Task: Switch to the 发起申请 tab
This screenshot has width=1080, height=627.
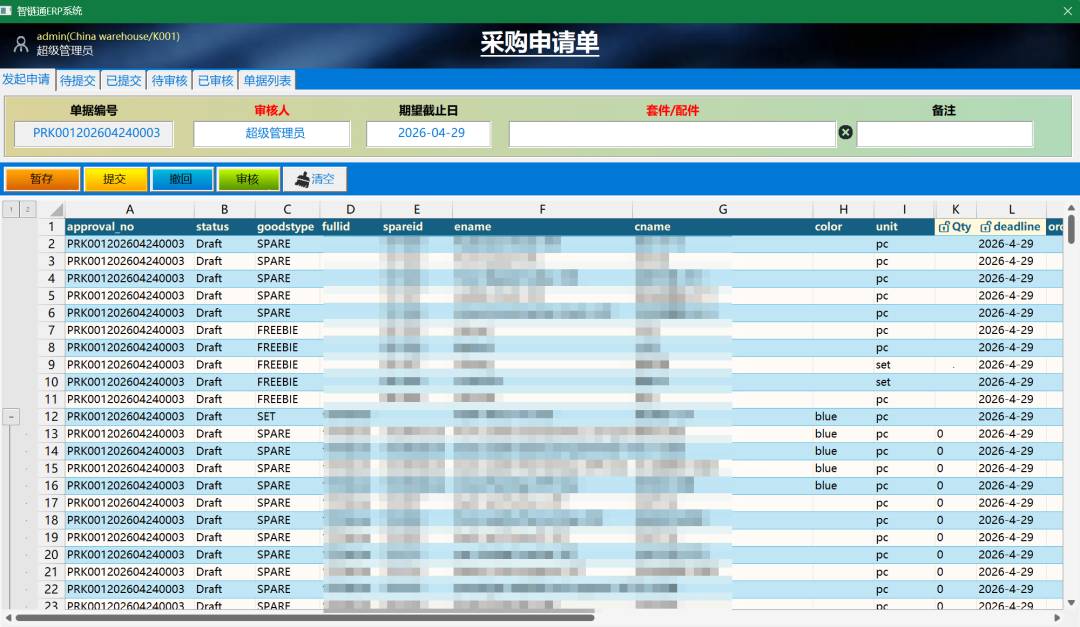Action: click(x=26, y=79)
